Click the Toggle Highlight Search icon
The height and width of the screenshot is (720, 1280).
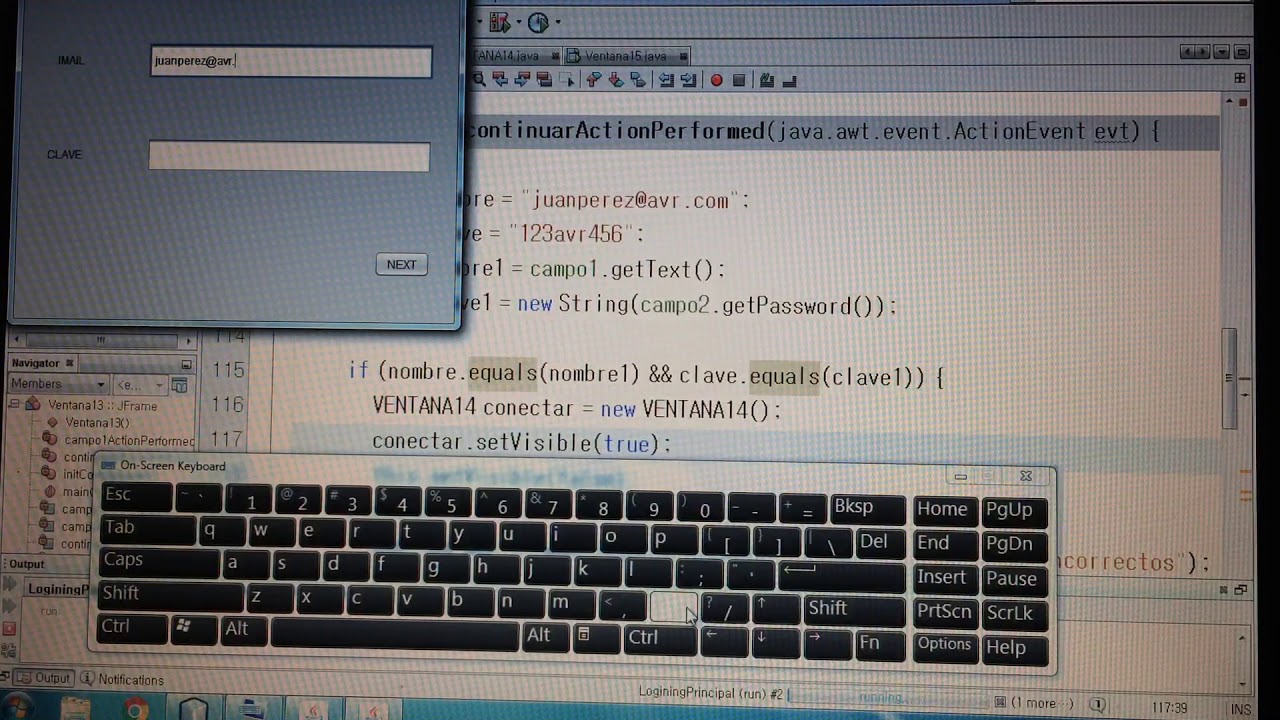544,79
